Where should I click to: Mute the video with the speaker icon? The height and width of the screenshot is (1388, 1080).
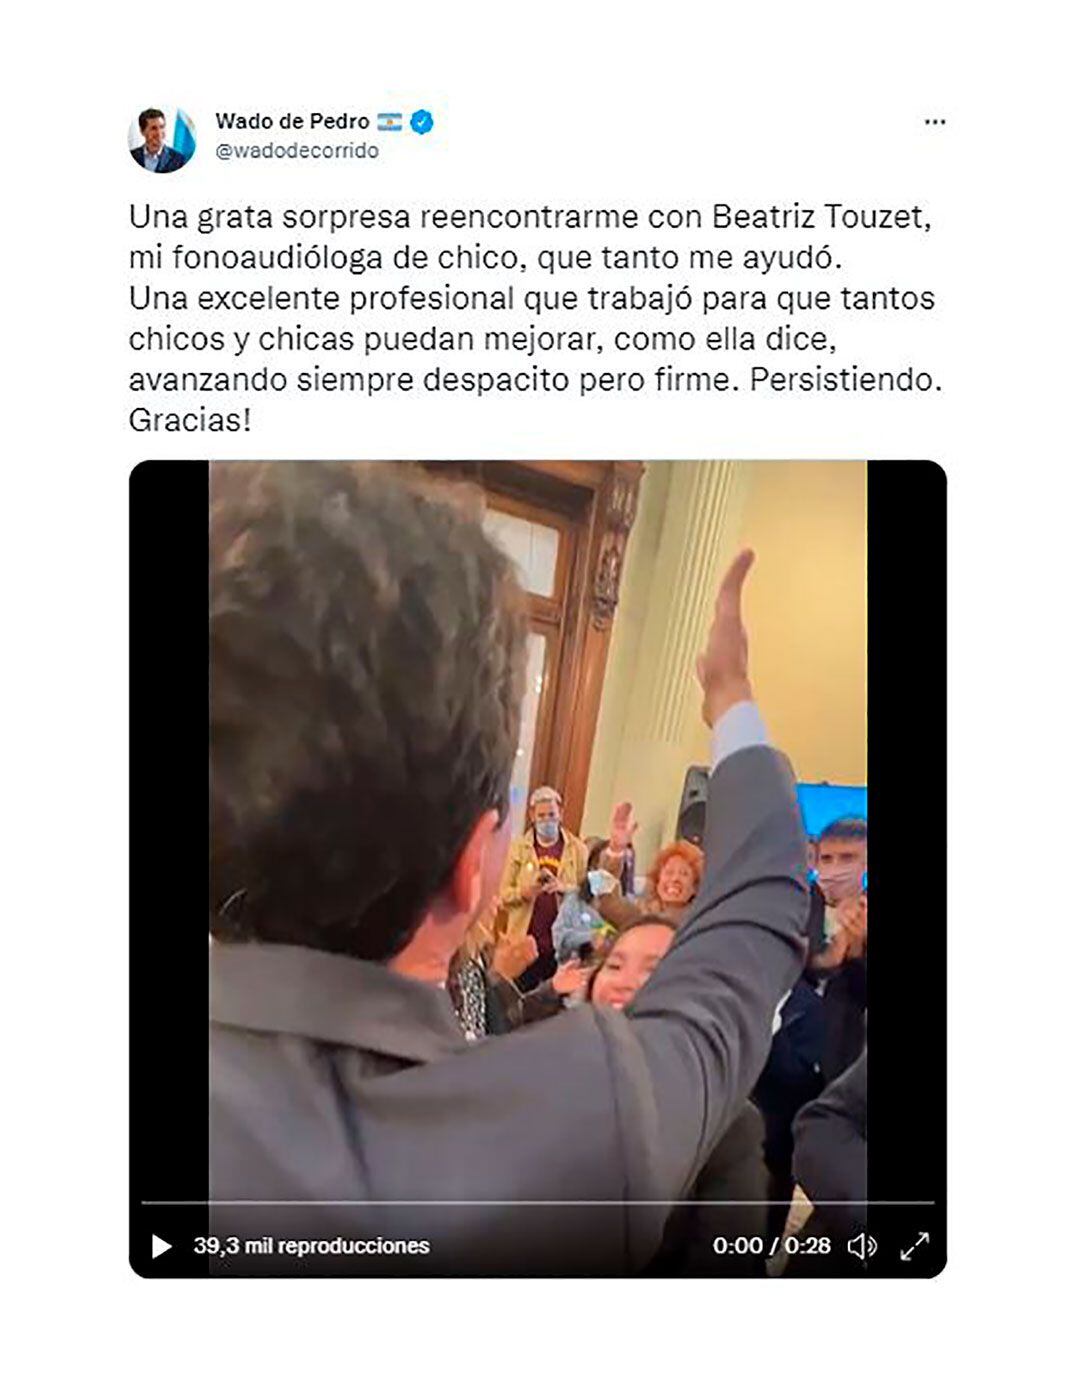[861, 1246]
